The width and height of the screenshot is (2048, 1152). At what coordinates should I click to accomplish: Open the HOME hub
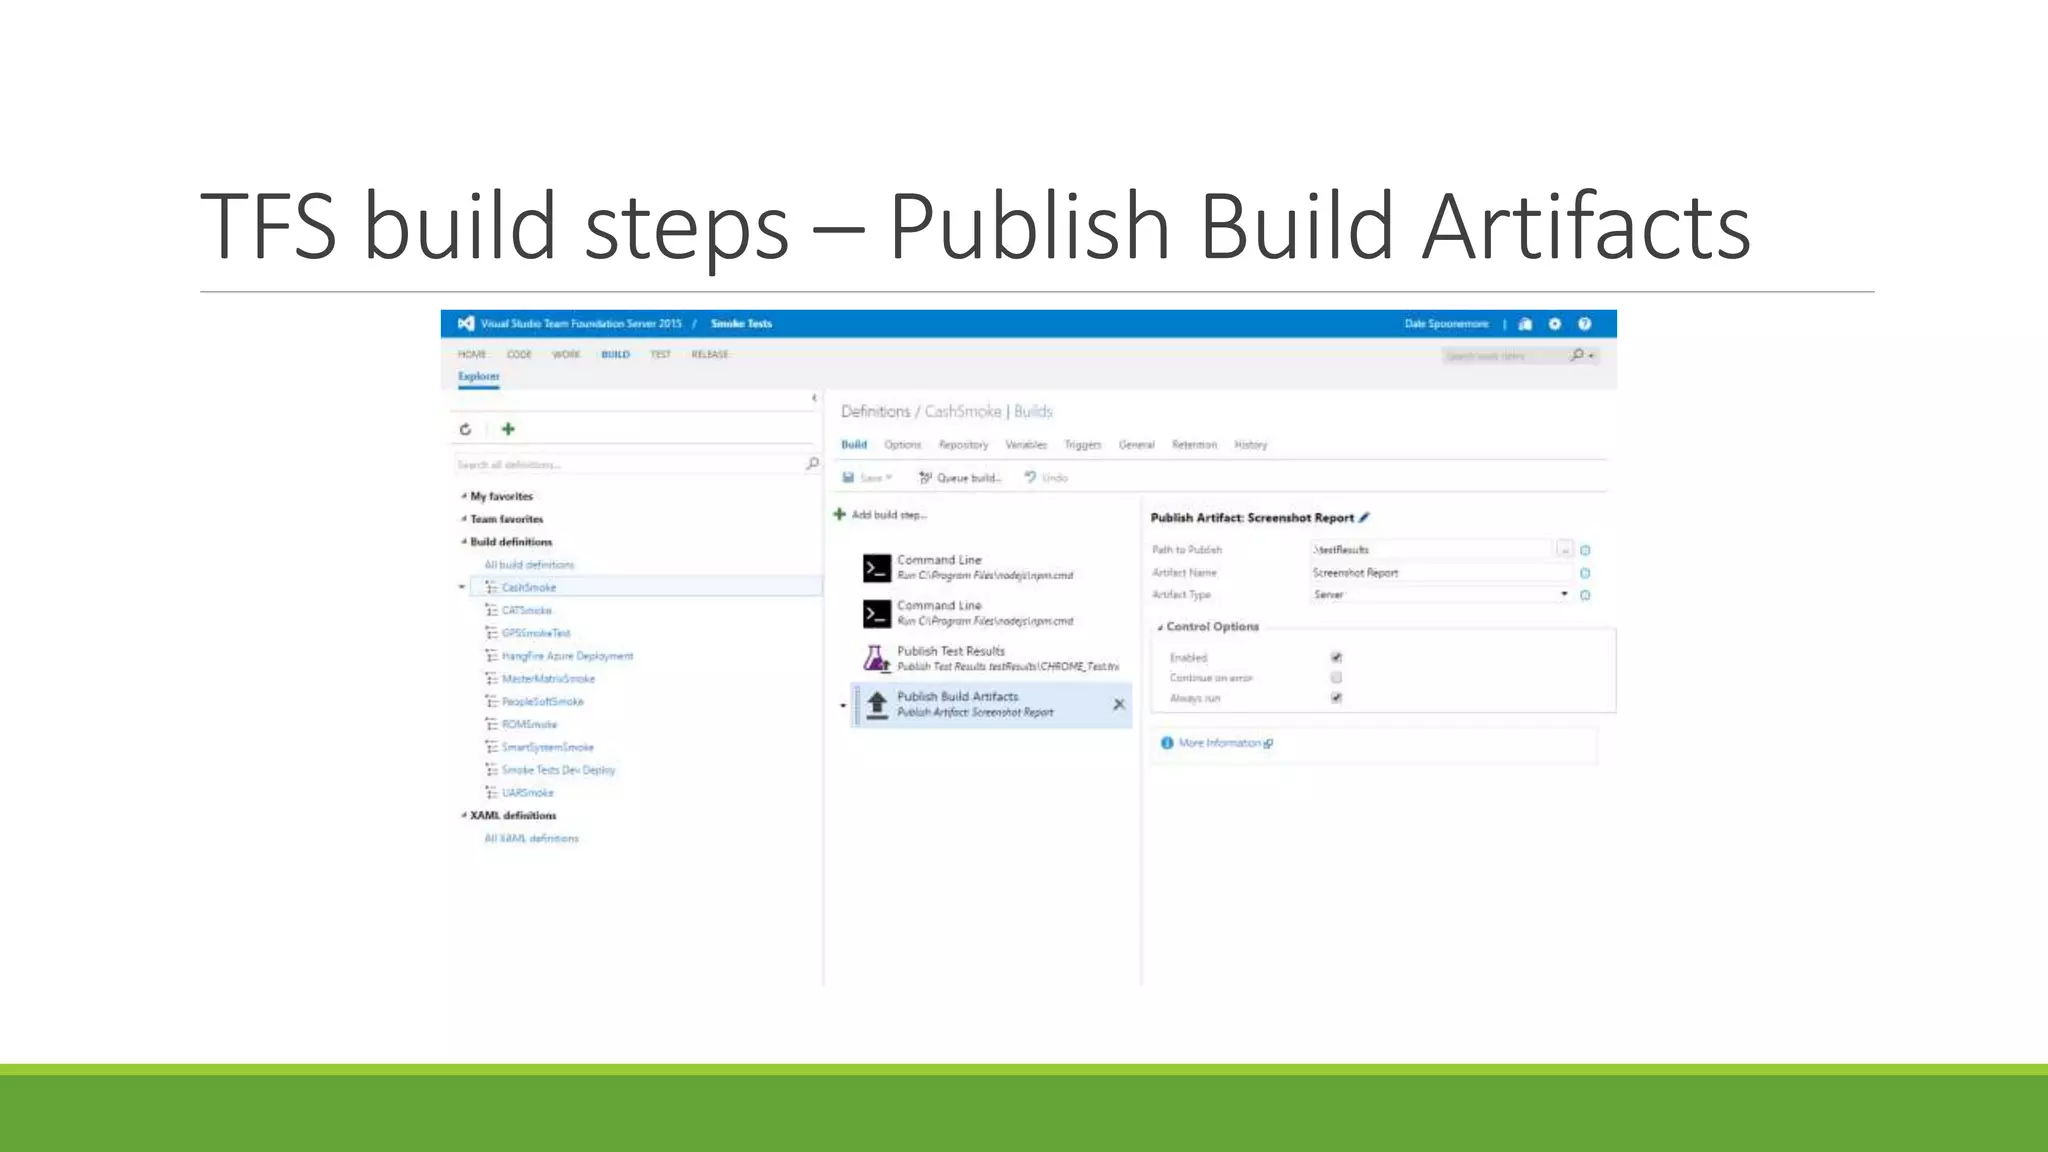click(x=471, y=354)
